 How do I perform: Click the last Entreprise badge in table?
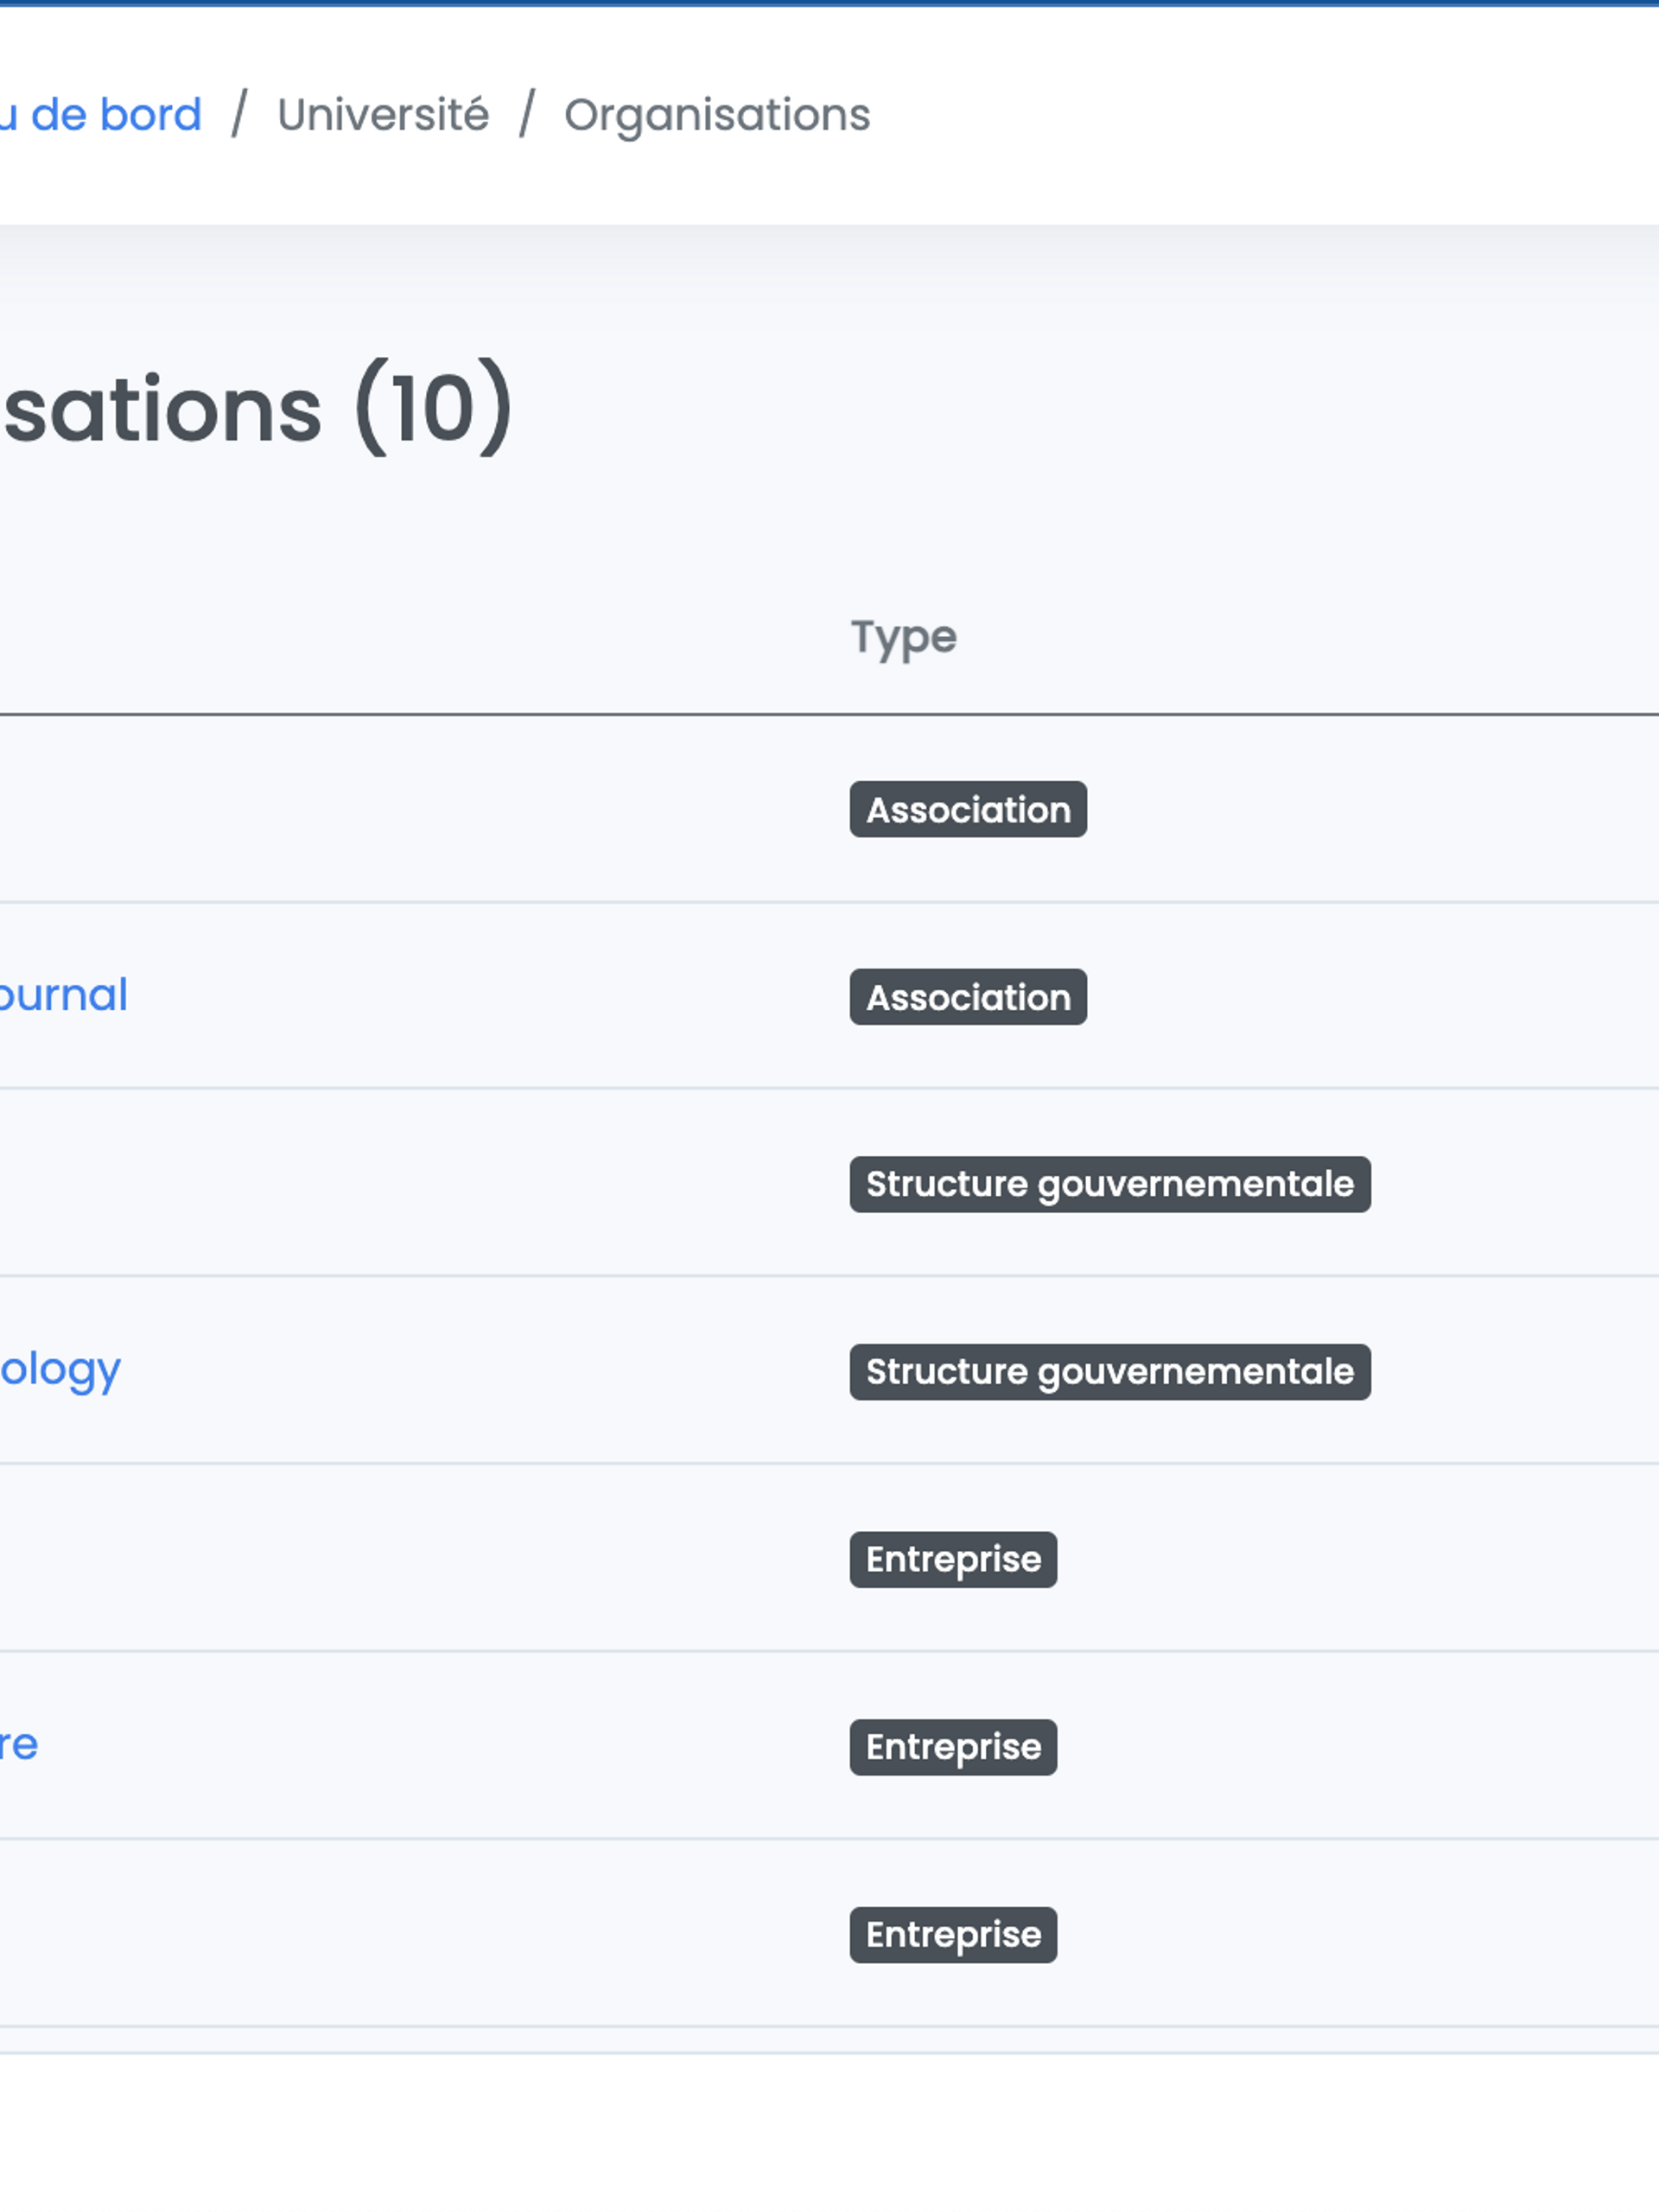pyautogui.click(x=953, y=1935)
